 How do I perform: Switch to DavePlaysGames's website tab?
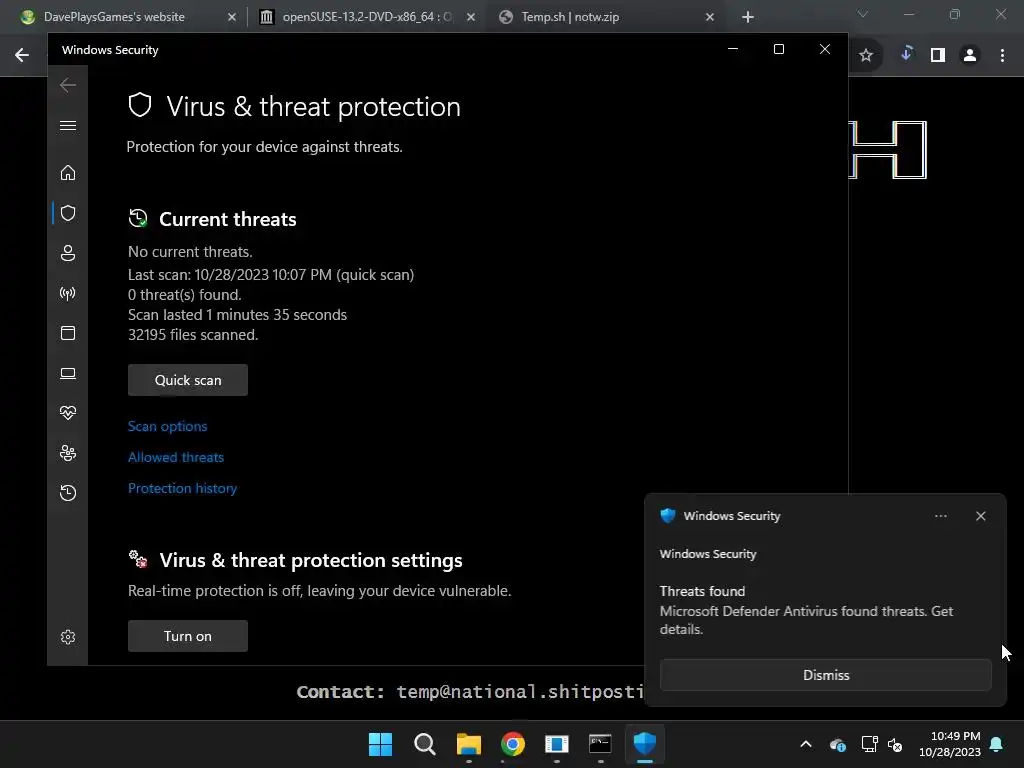(114, 17)
